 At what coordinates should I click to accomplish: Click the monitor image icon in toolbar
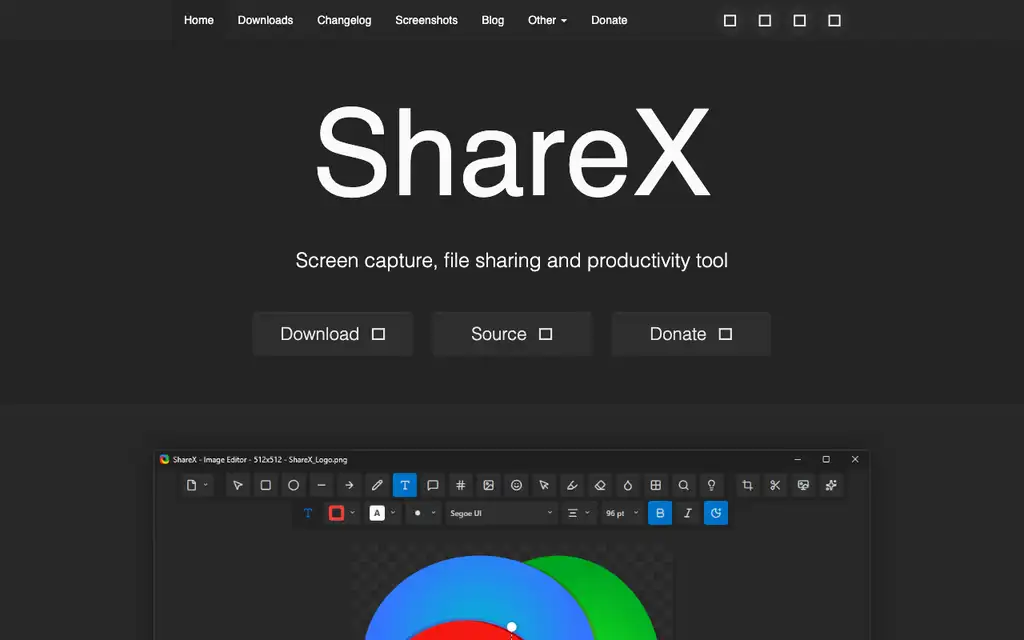pyautogui.click(x=803, y=485)
